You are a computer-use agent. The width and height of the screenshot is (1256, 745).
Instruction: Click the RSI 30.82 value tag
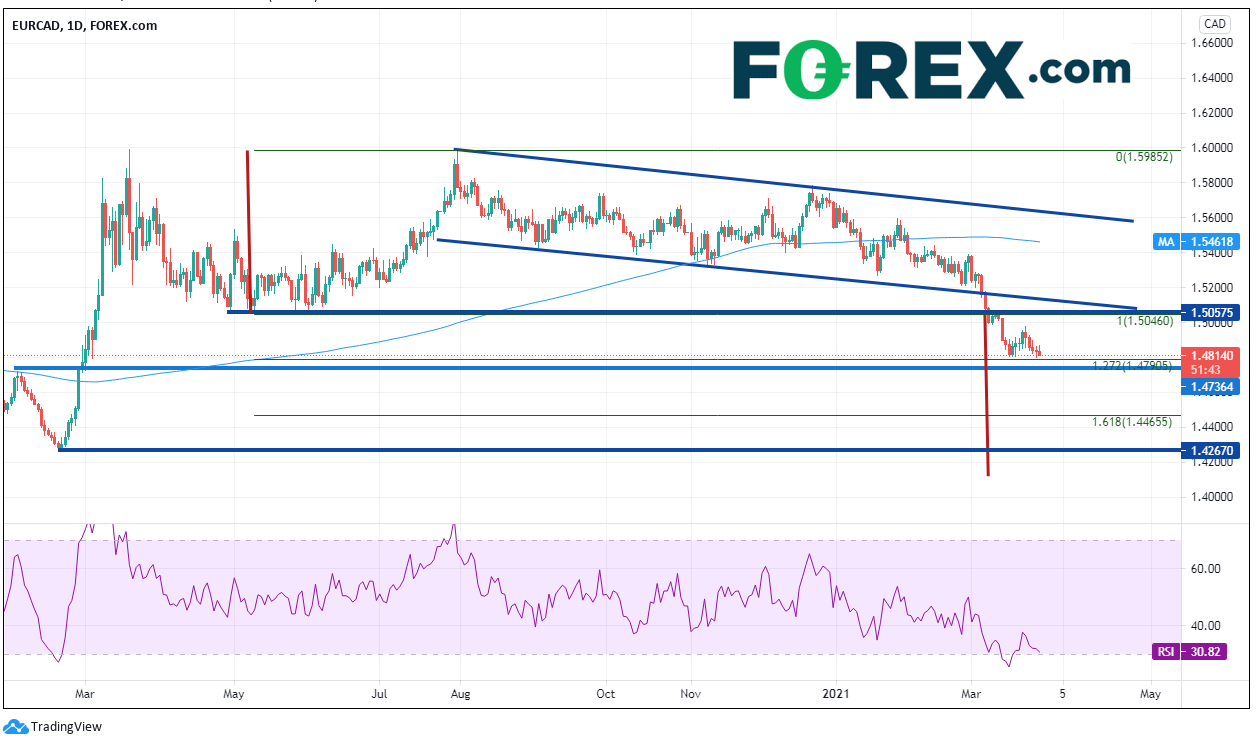tap(1211, 651)
